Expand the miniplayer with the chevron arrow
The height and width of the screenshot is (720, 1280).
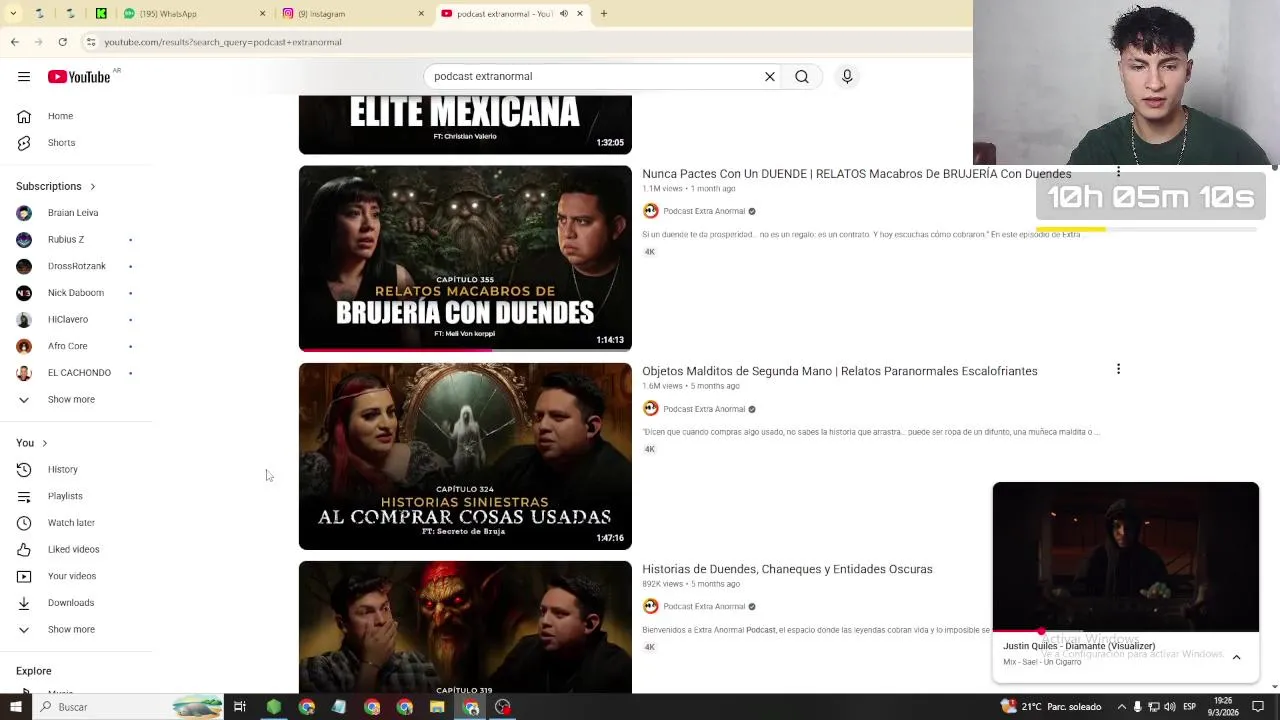tap(1236, 657)
